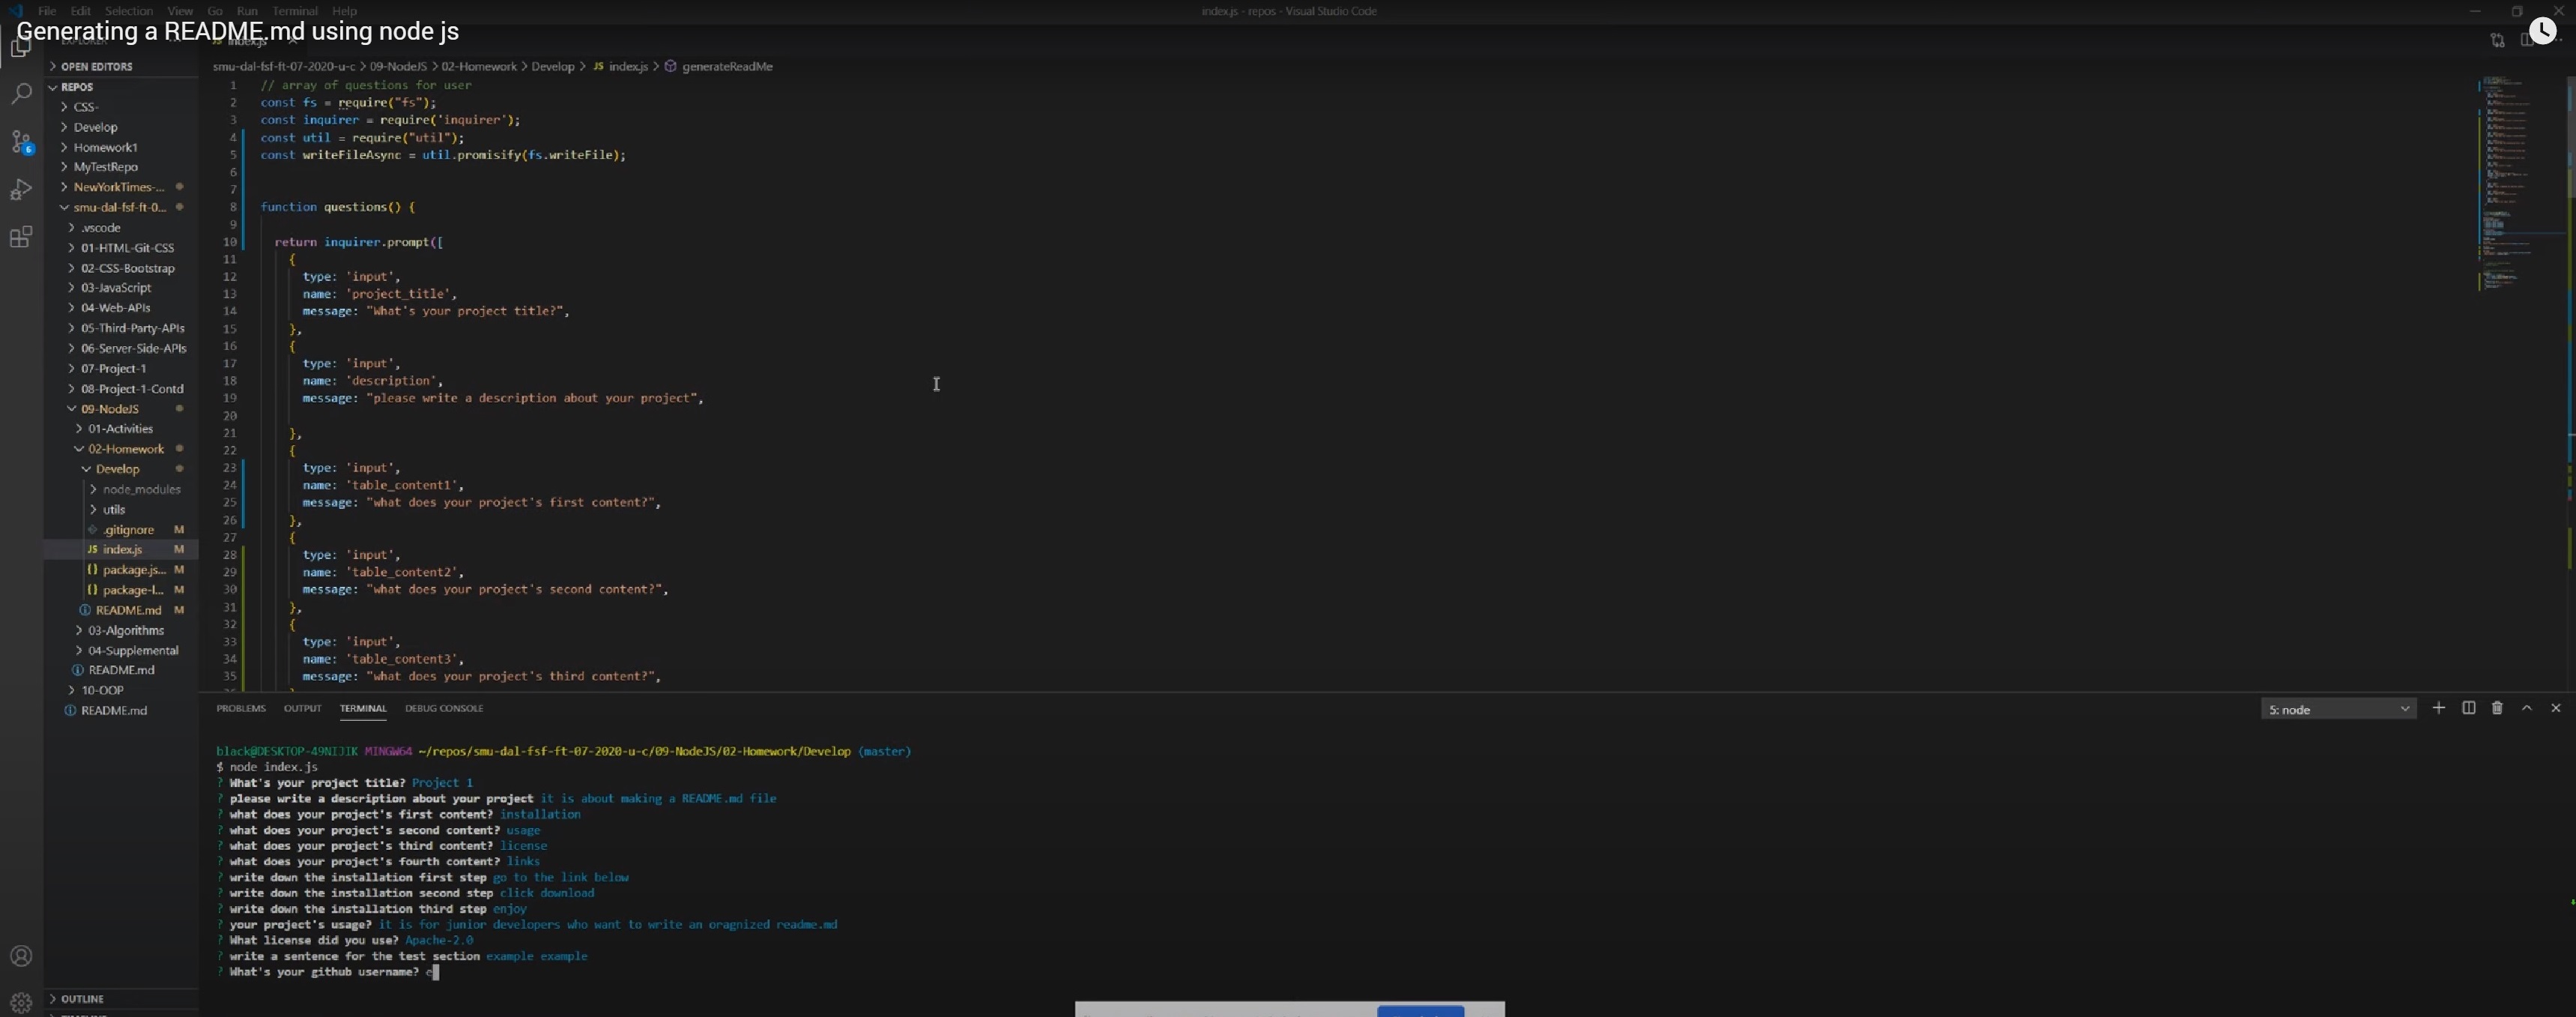Expand the 01-Activities folder

tap(121, 429)
